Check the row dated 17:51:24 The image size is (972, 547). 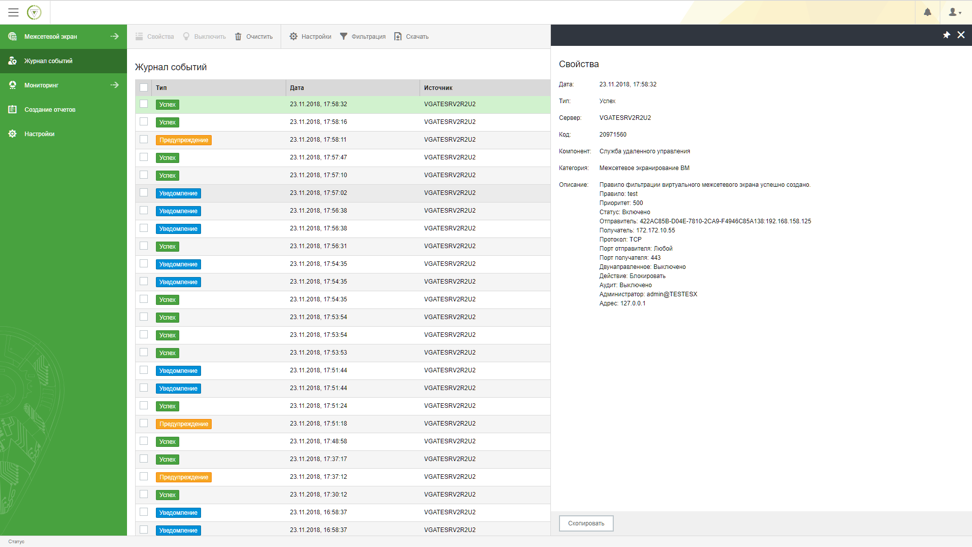(144, 406)
